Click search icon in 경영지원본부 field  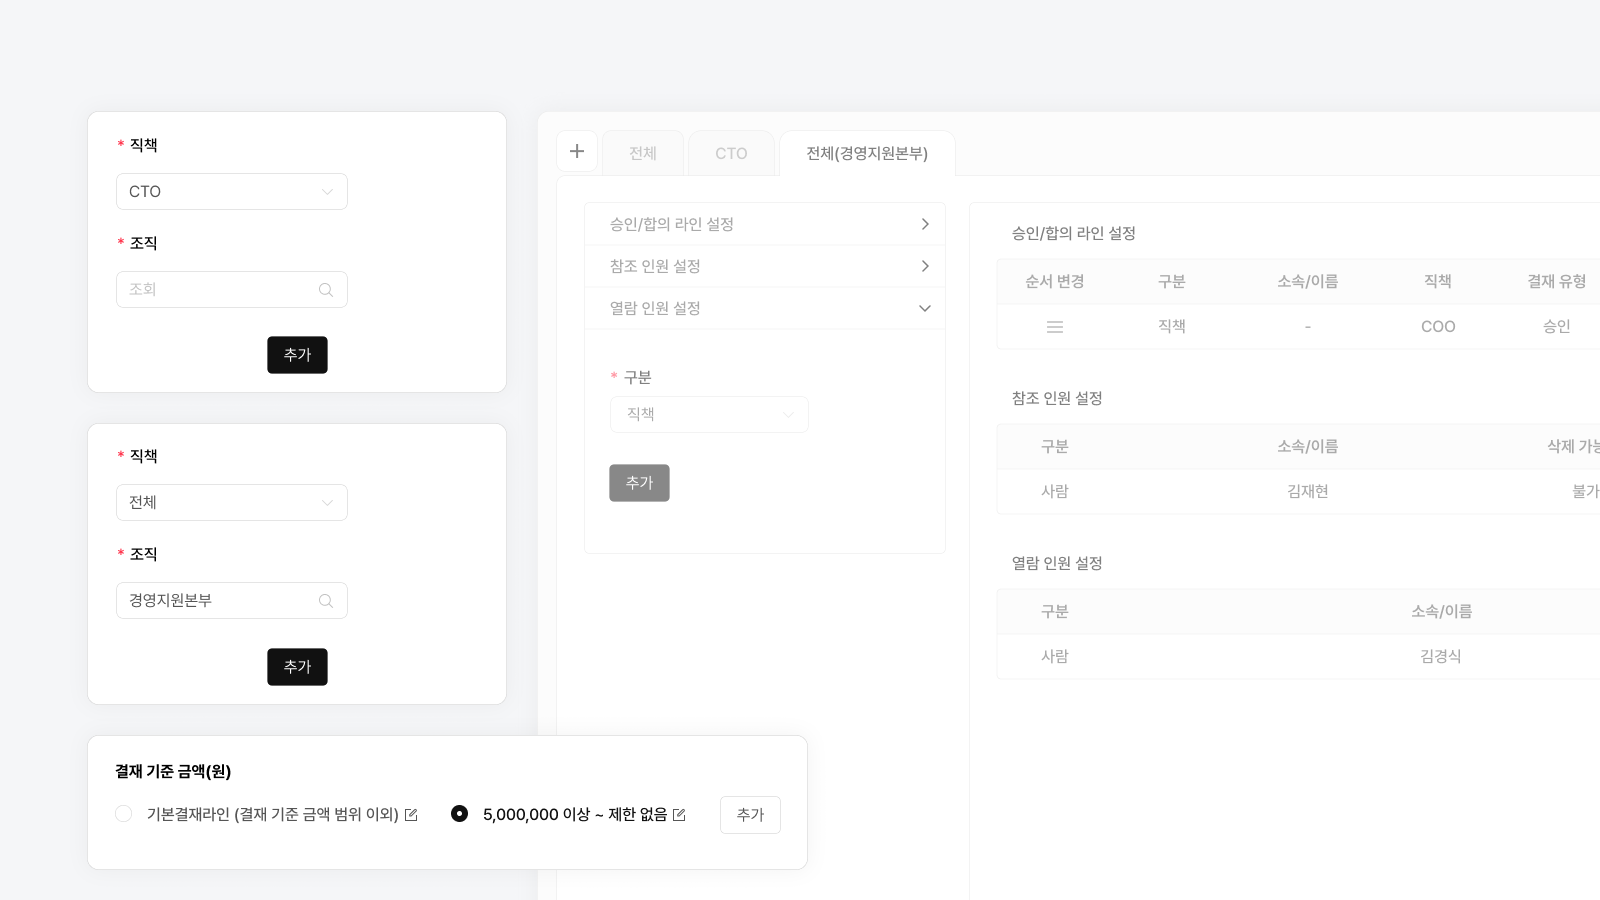point(326,601)
